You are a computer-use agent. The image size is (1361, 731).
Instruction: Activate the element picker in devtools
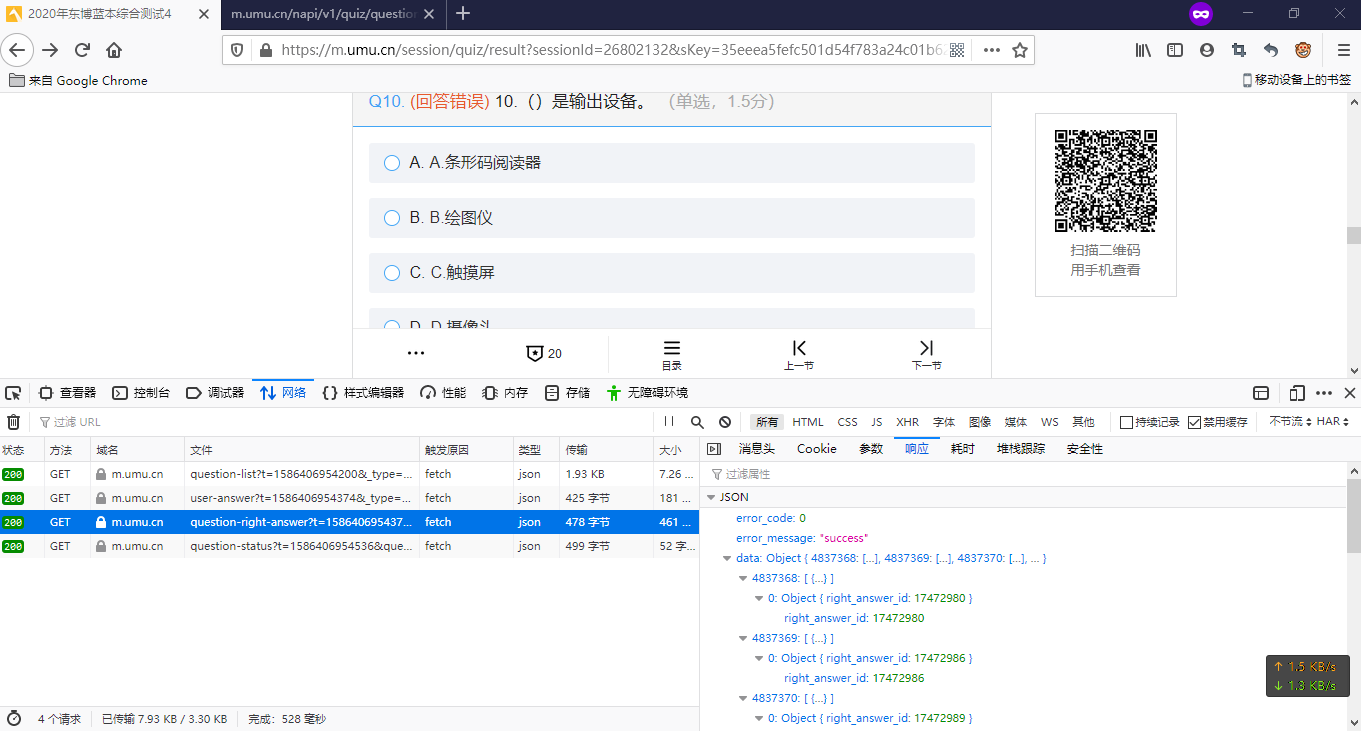[x=13, y=393]
